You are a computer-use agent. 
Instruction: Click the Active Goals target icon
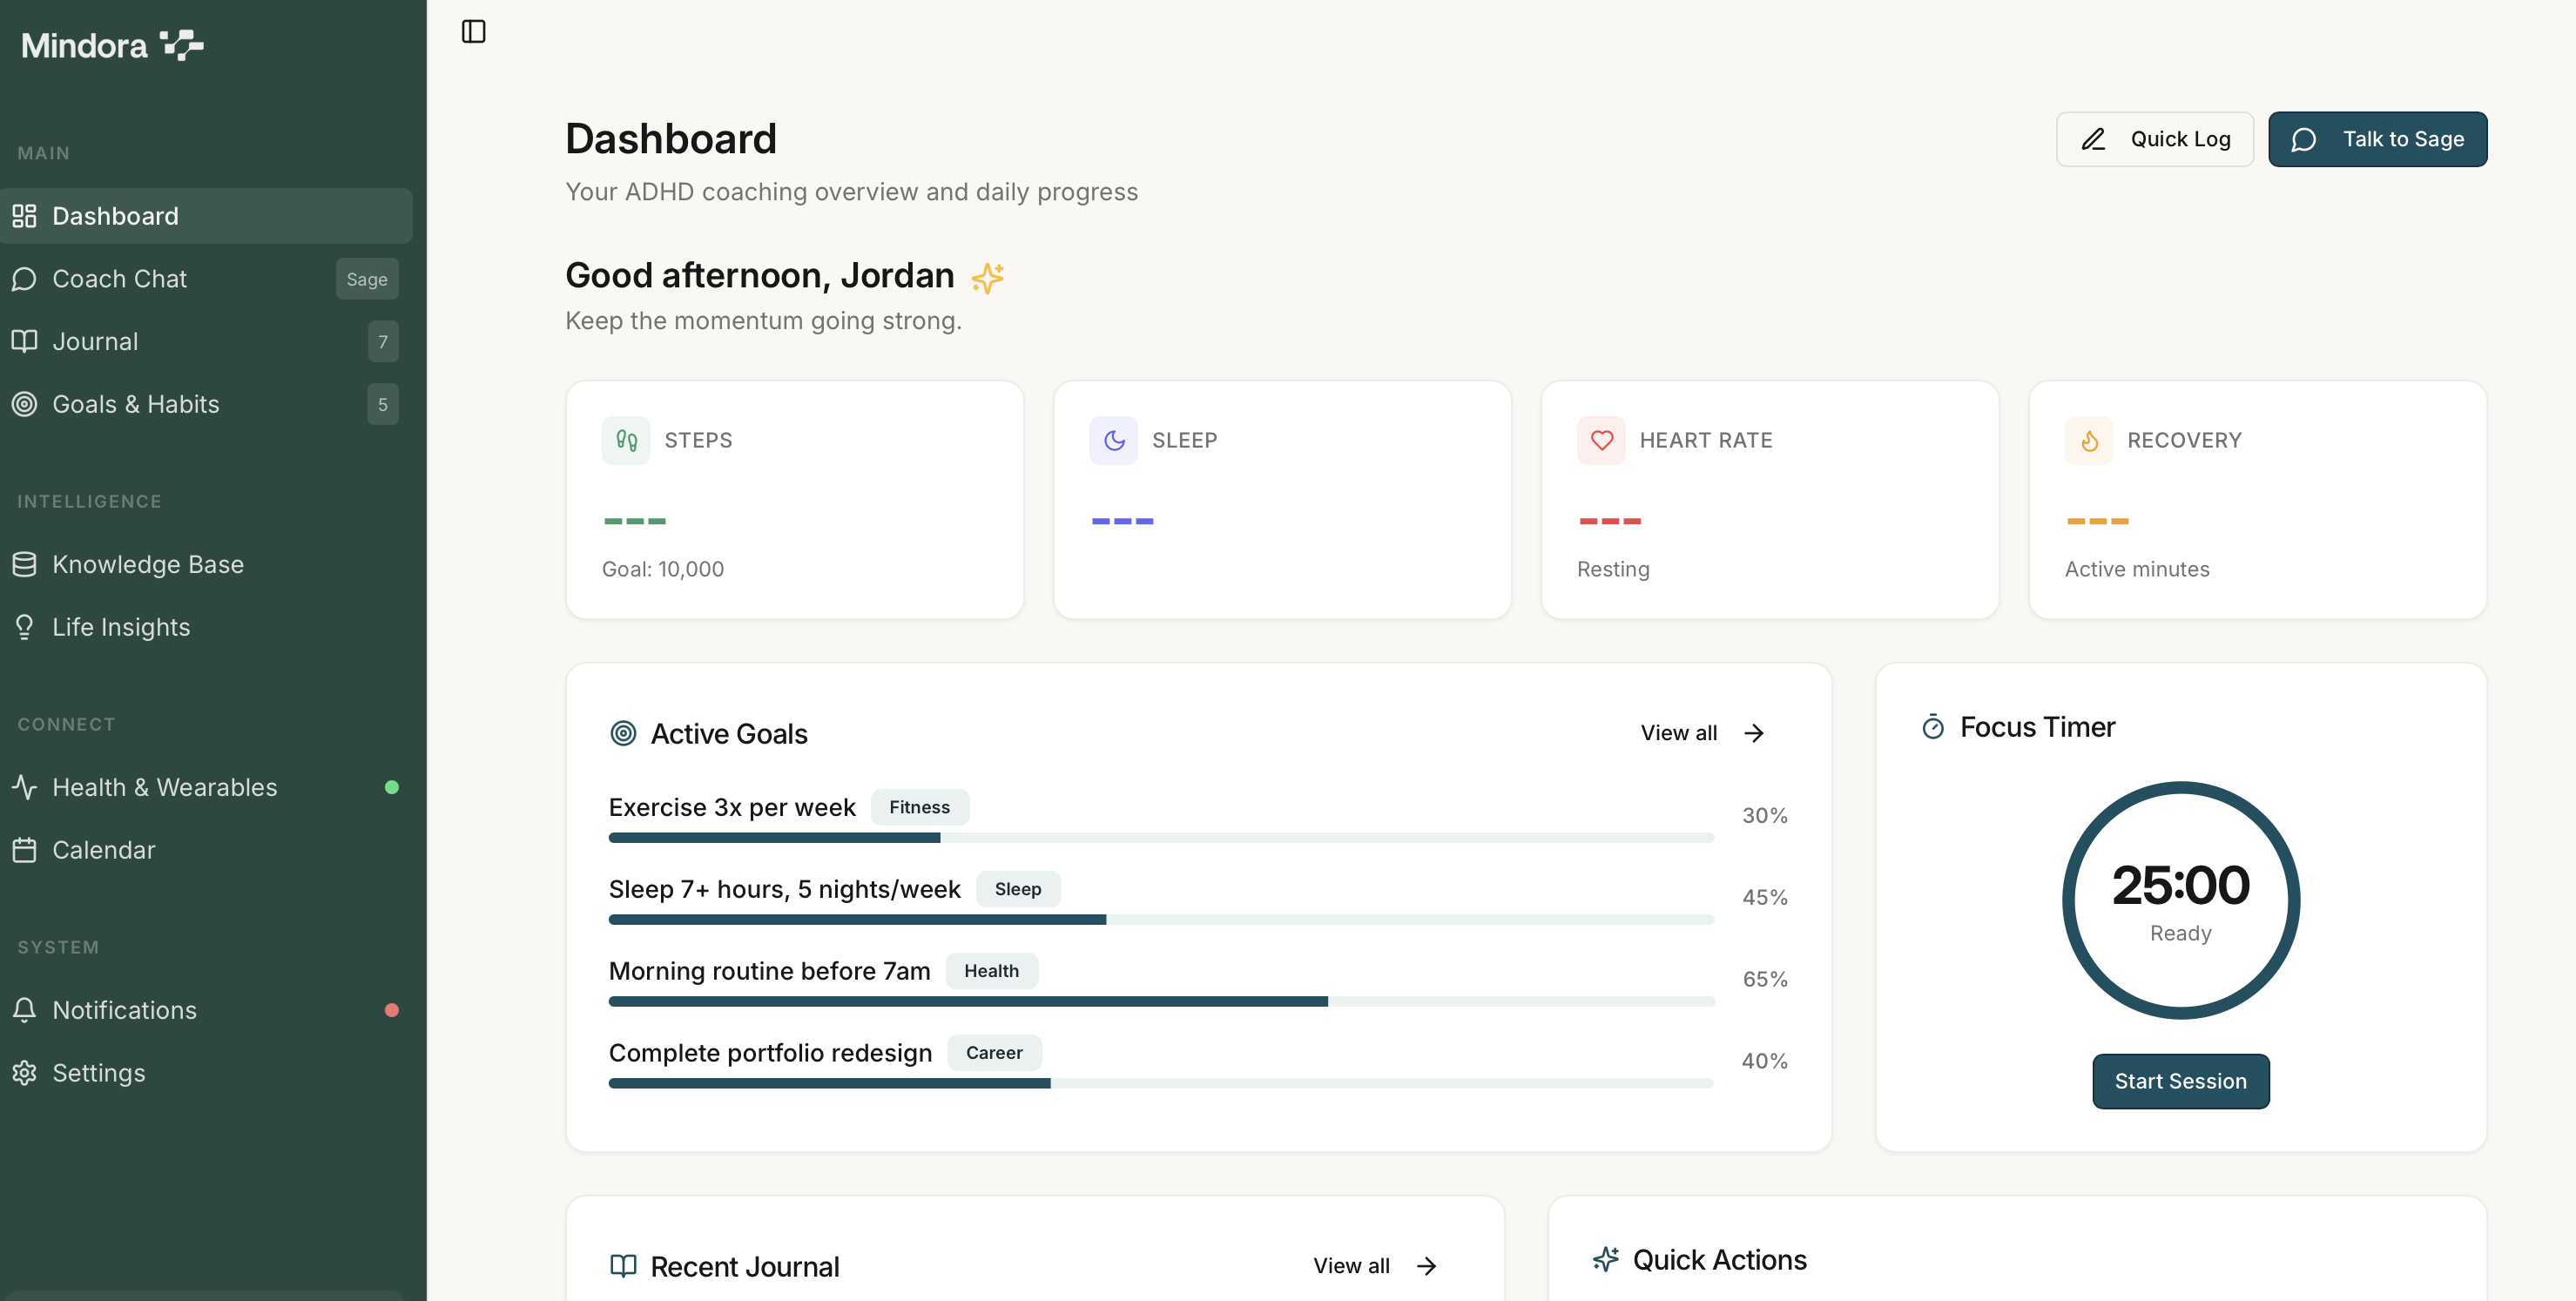tap(623, 734)
